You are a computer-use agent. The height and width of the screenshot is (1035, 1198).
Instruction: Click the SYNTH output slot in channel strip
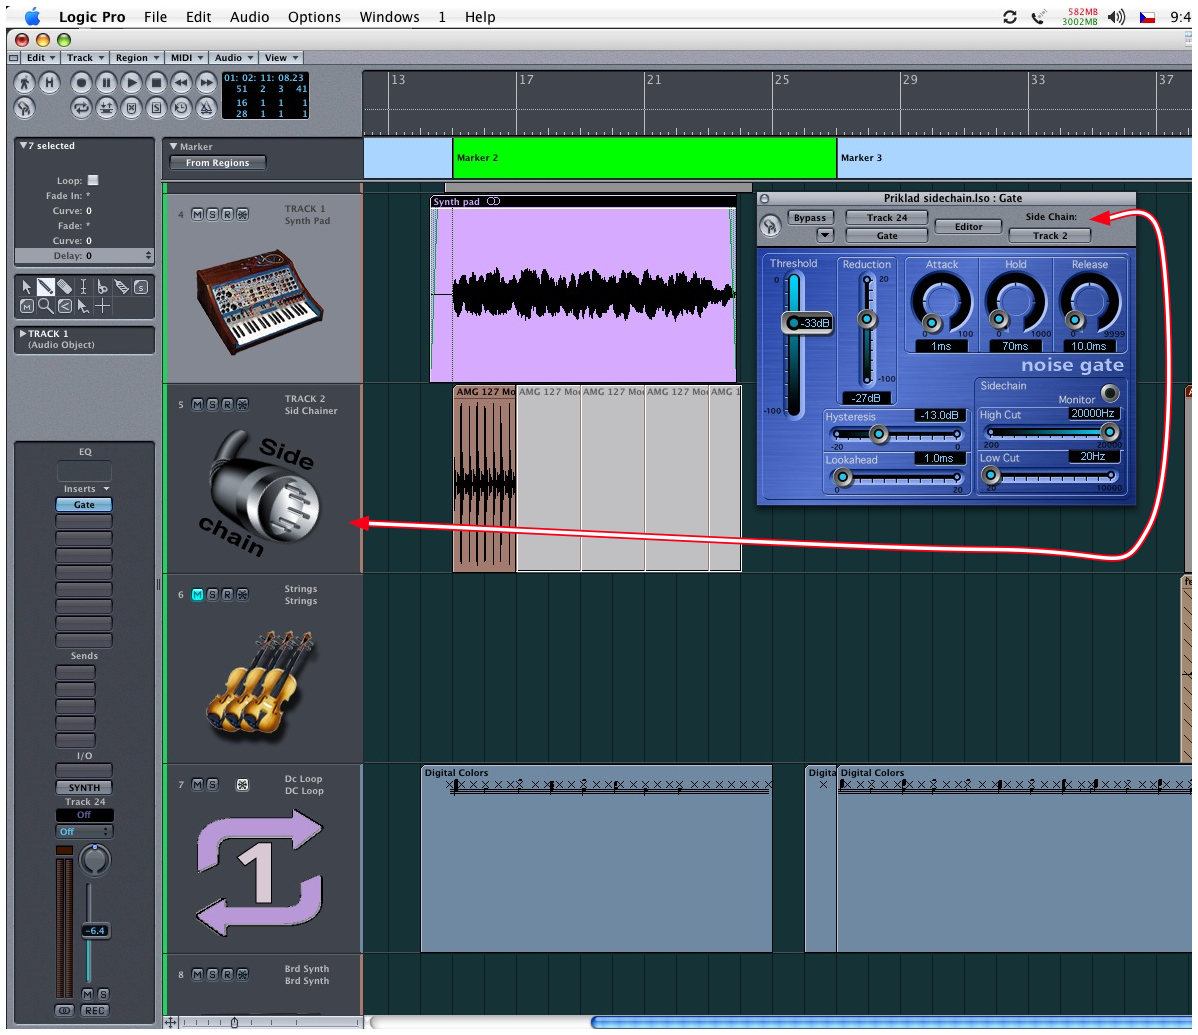[84, 788]
